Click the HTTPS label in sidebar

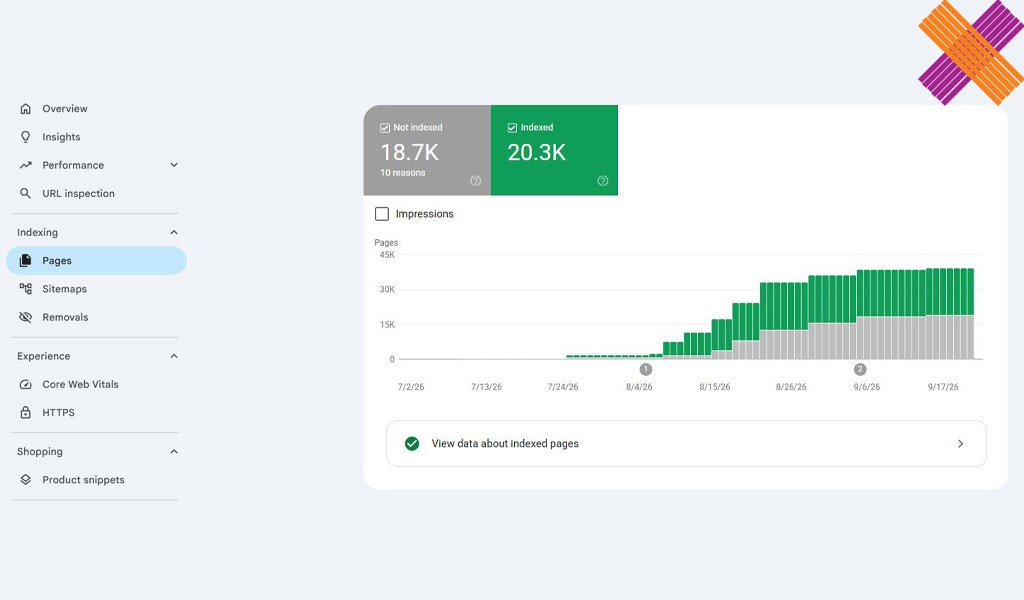tap(59, 413)
